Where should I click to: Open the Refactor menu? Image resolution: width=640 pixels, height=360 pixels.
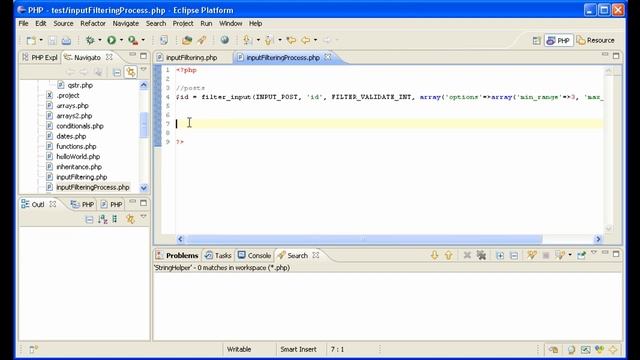pyautogui.click(x=93, y=24)
